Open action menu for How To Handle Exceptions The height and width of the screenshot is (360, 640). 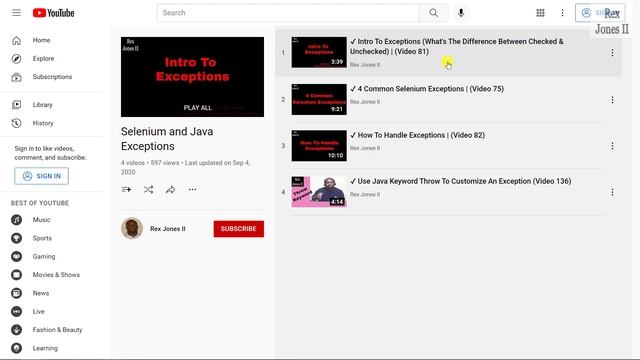tap(612, 146)
